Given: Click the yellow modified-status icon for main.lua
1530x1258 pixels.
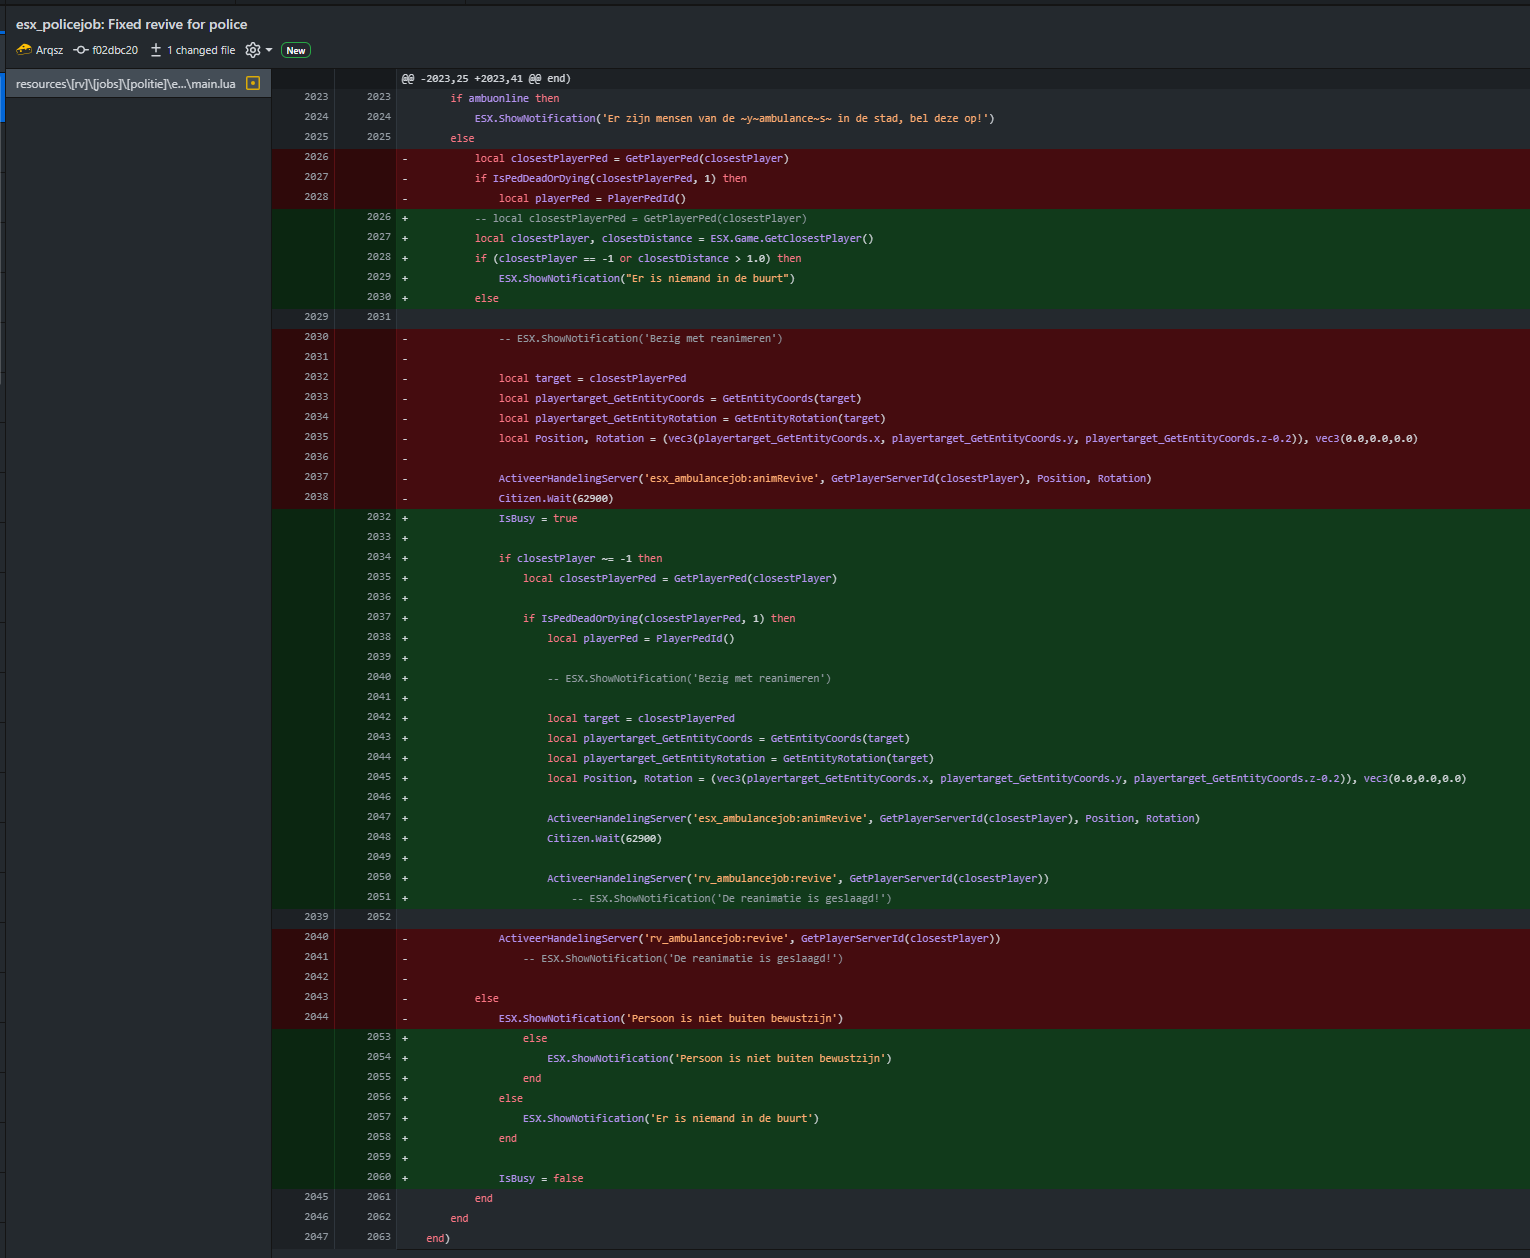Looking at the screenshot, I should (x=253, y=84).
